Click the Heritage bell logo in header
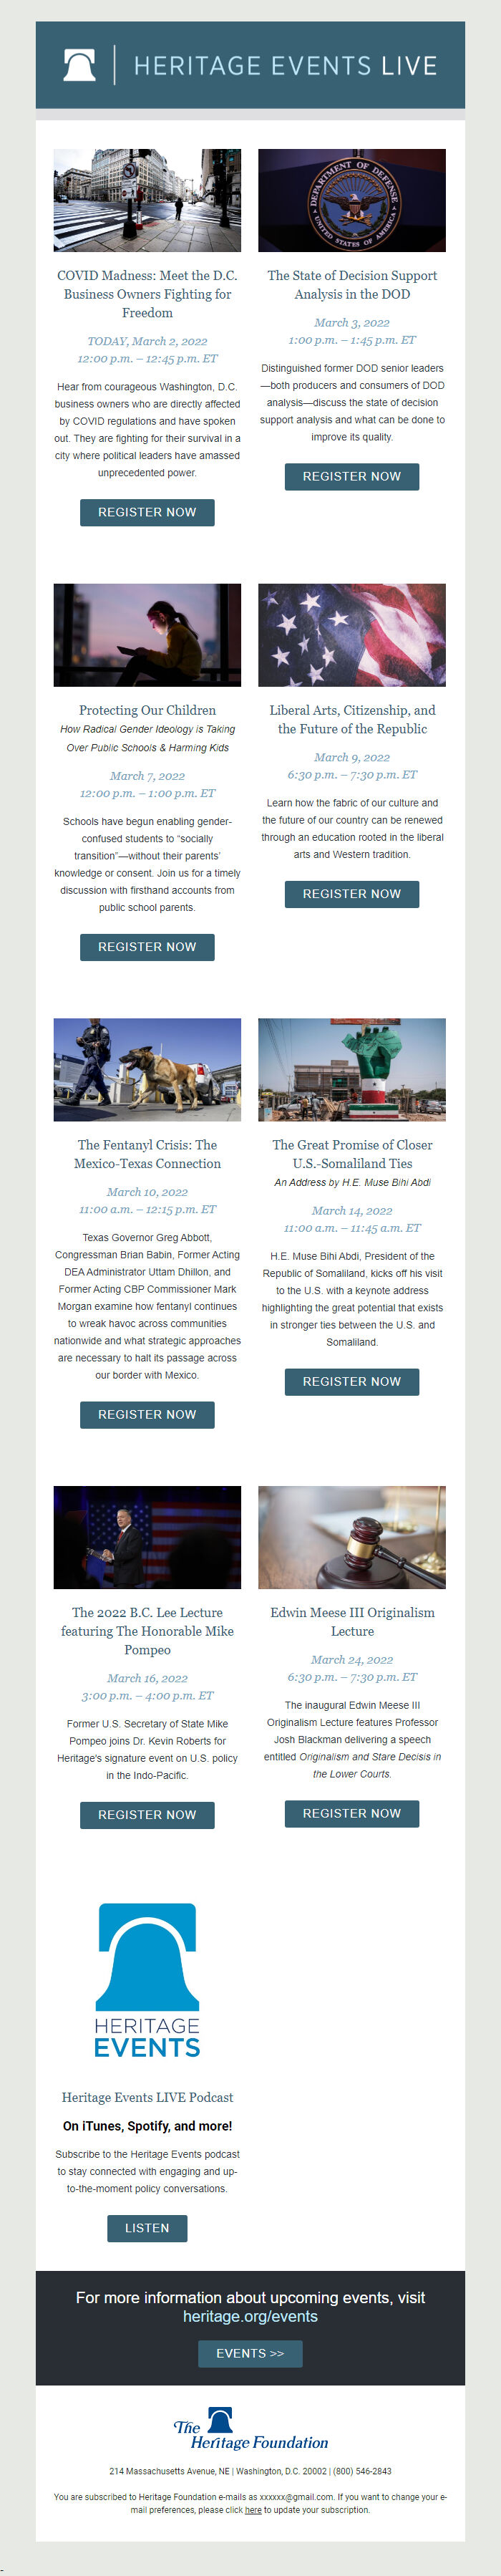This screenshot has width=501, height=2576. pyautogui.click(x=80, y=65)
